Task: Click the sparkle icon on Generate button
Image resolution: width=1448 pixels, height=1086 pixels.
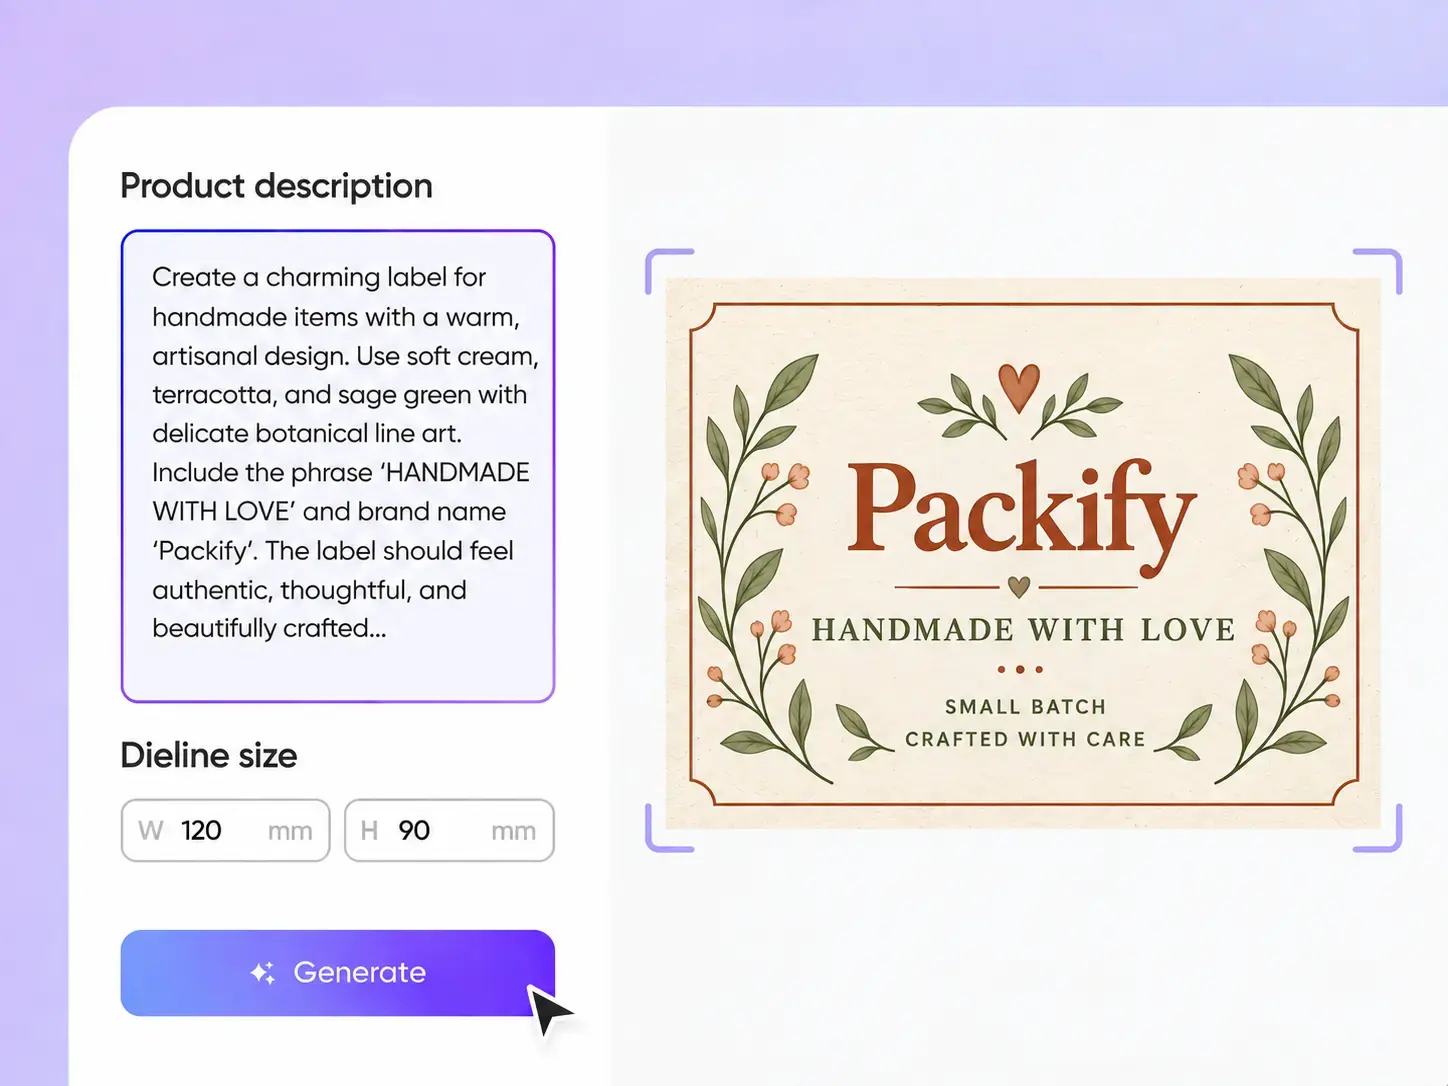Action: point(263,973)
